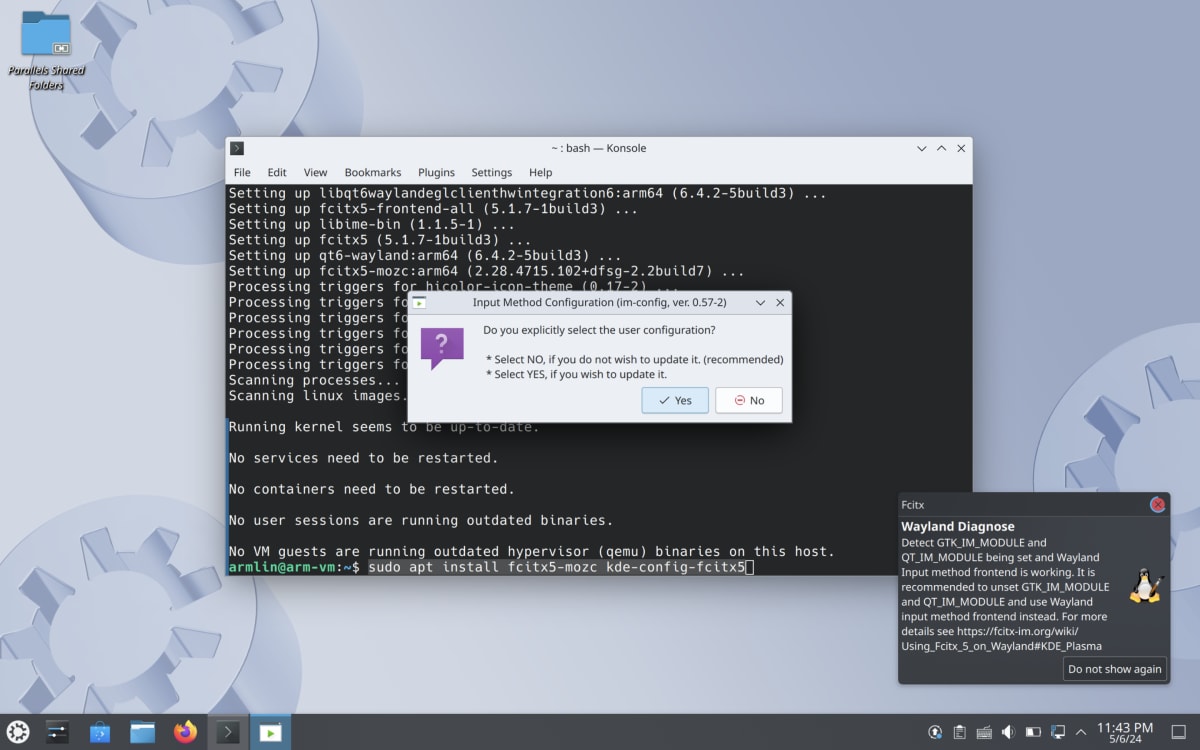Click Yes in Input Method Configuration dialog

[x=675, y=400]
